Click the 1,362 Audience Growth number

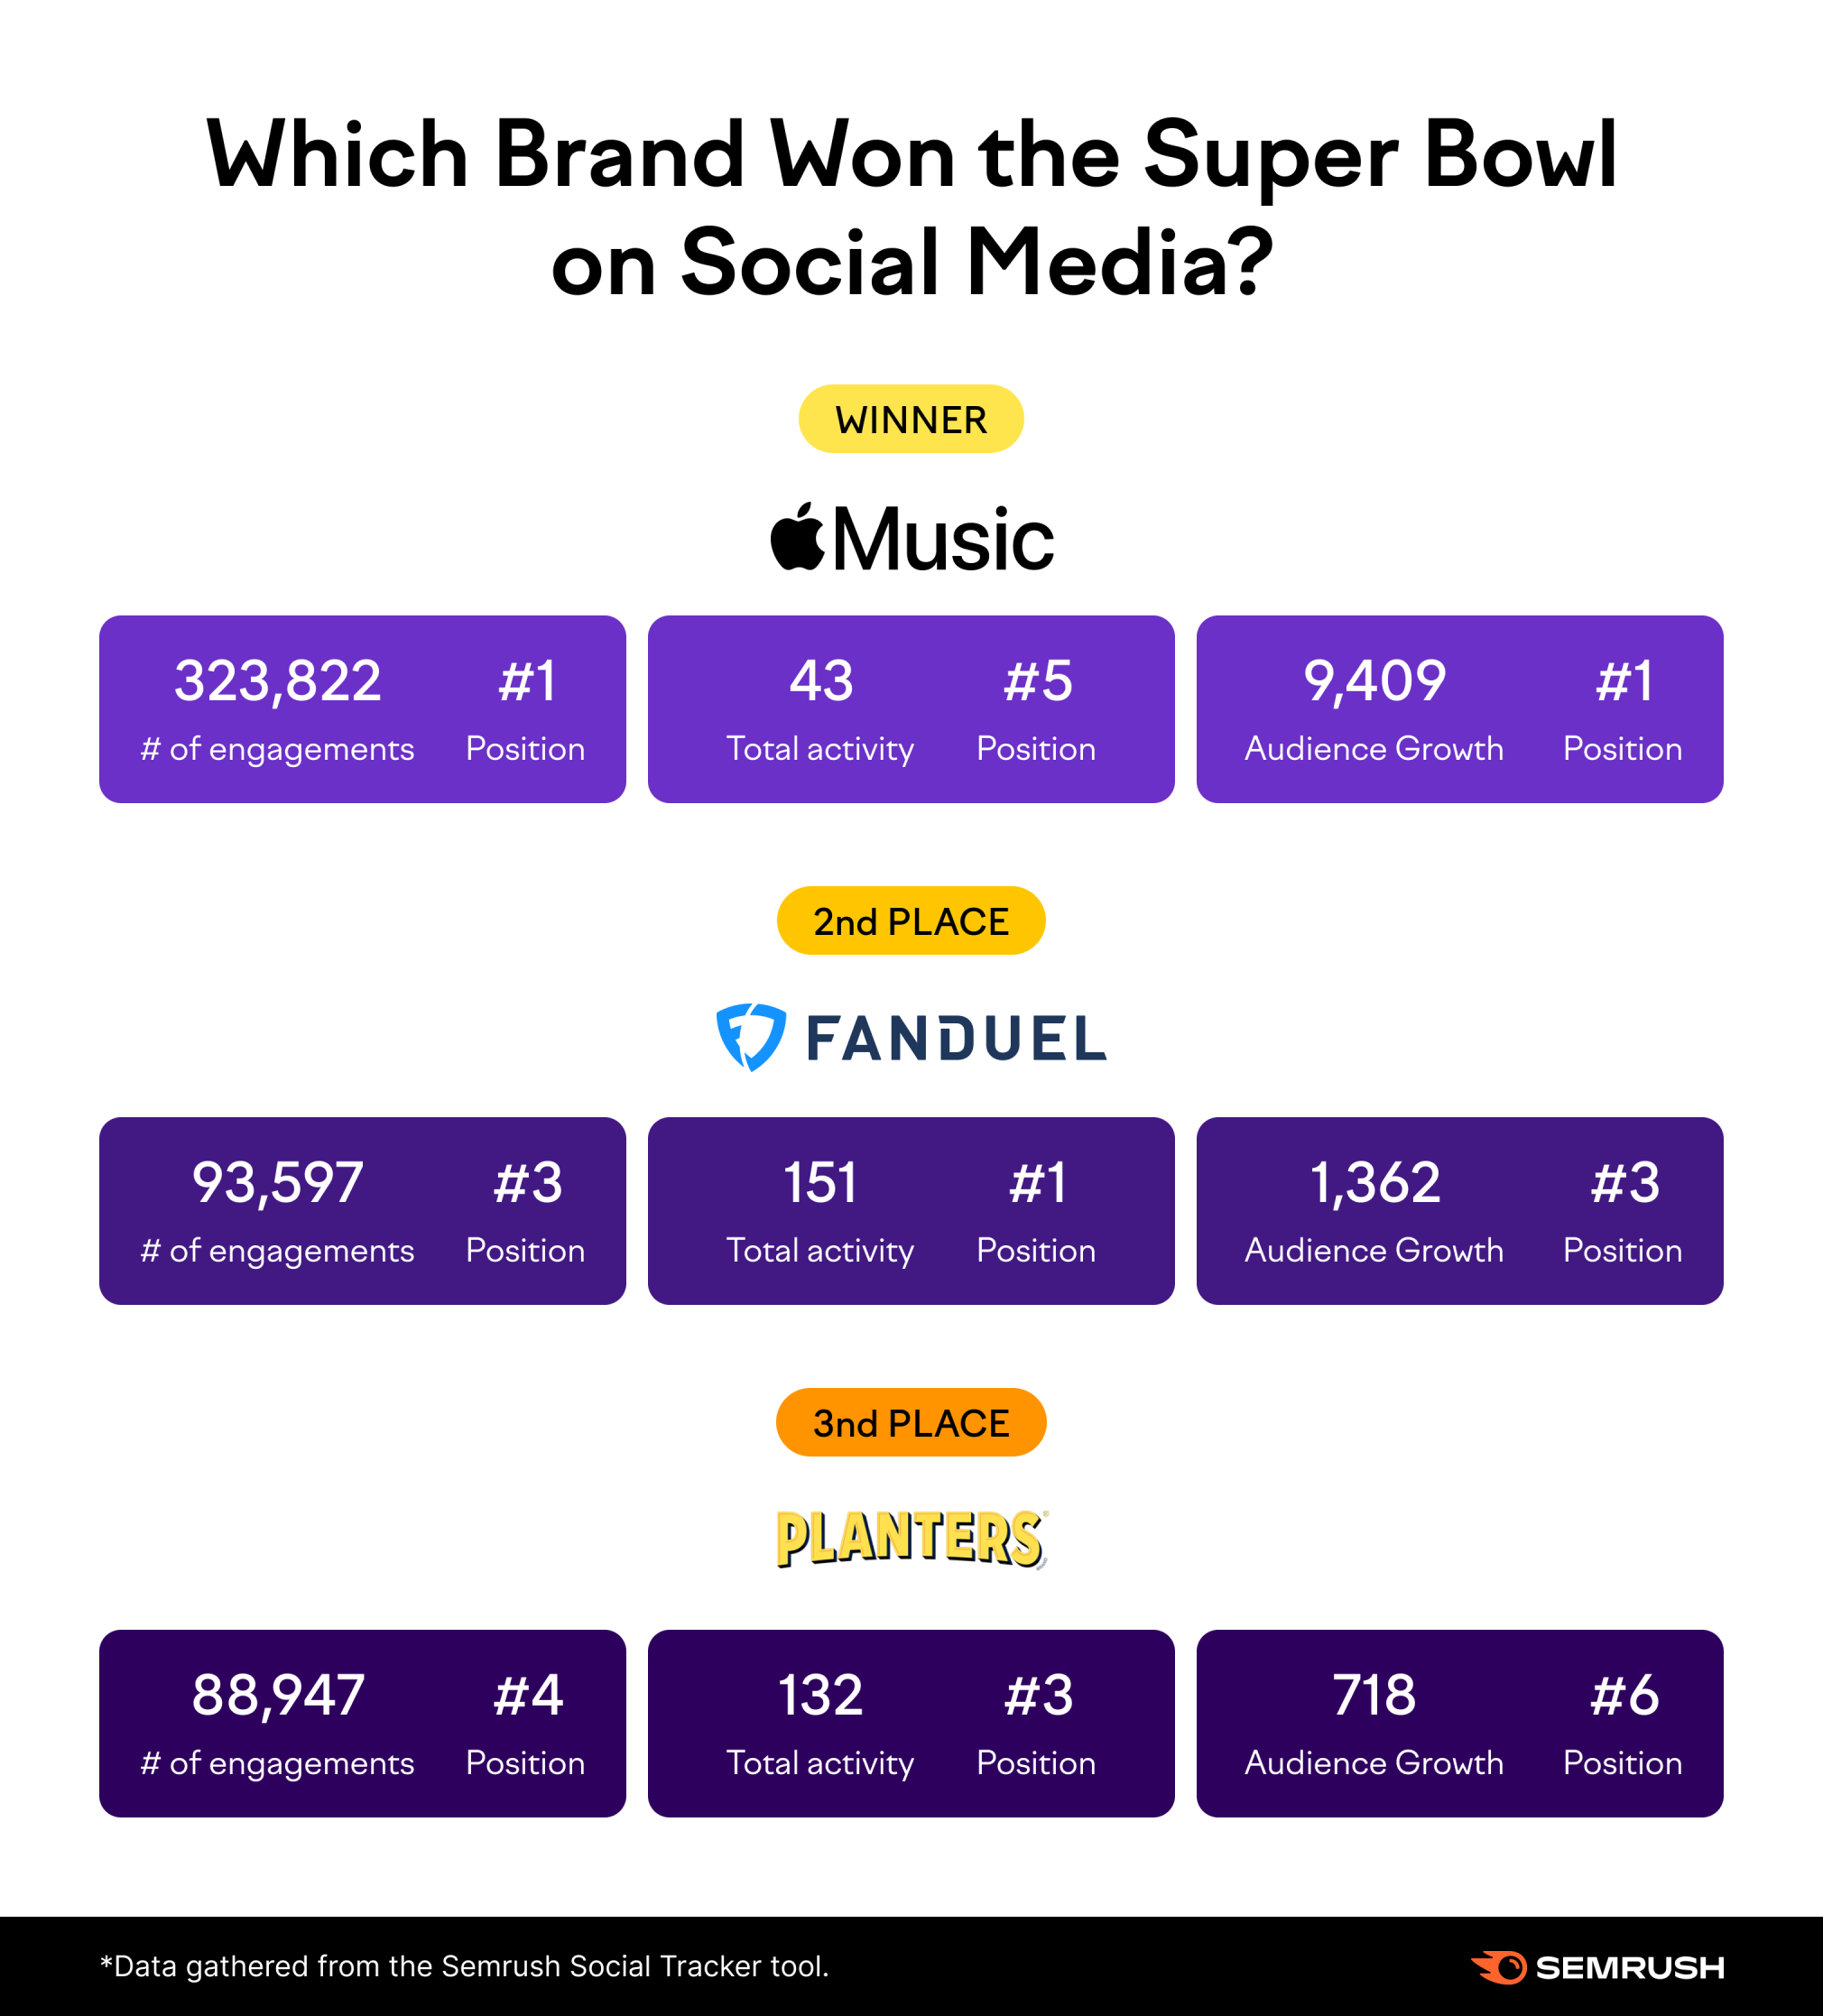(x=1375, y=1184)
